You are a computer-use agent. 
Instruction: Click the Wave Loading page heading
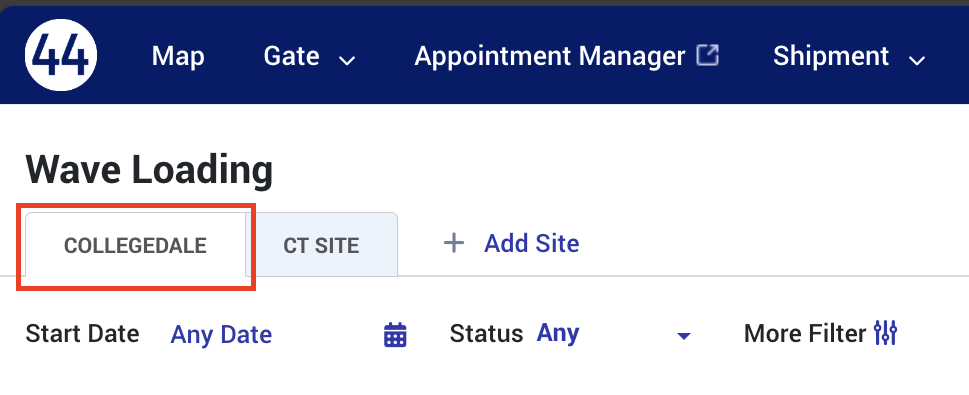click(149, 170)
